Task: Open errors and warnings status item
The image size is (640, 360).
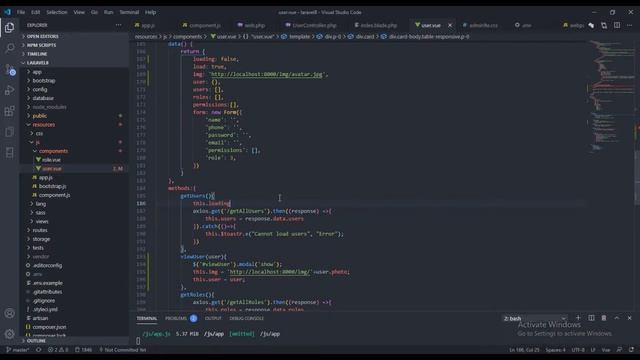Action: pyautogui.click(x=58, y=350)
